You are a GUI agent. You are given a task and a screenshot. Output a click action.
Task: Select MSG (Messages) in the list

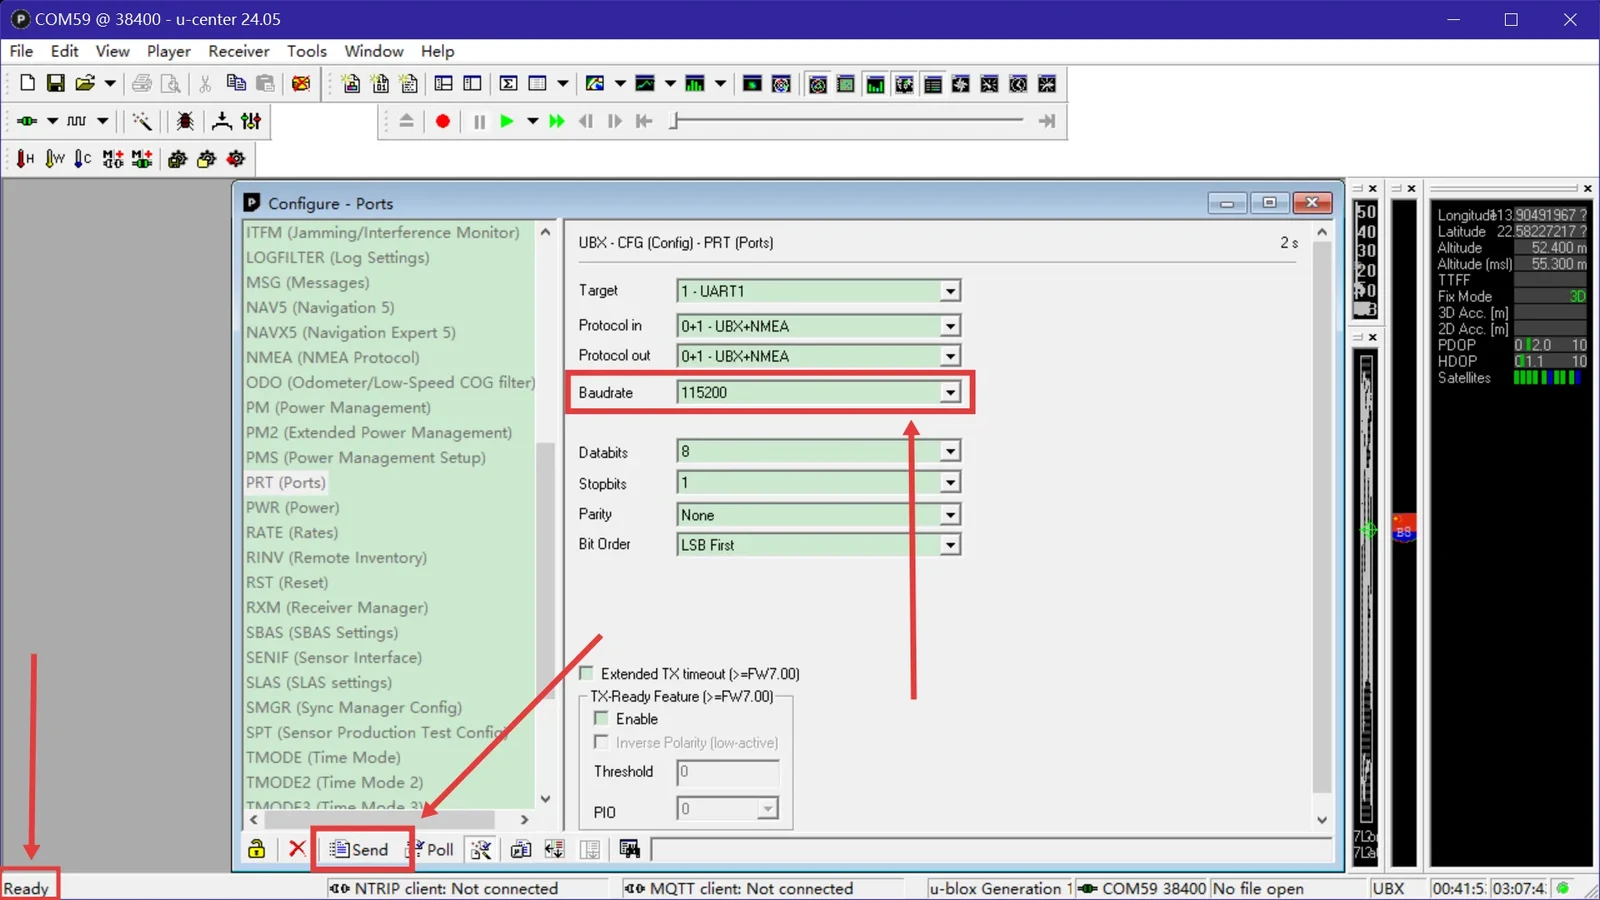coord(307,282)
